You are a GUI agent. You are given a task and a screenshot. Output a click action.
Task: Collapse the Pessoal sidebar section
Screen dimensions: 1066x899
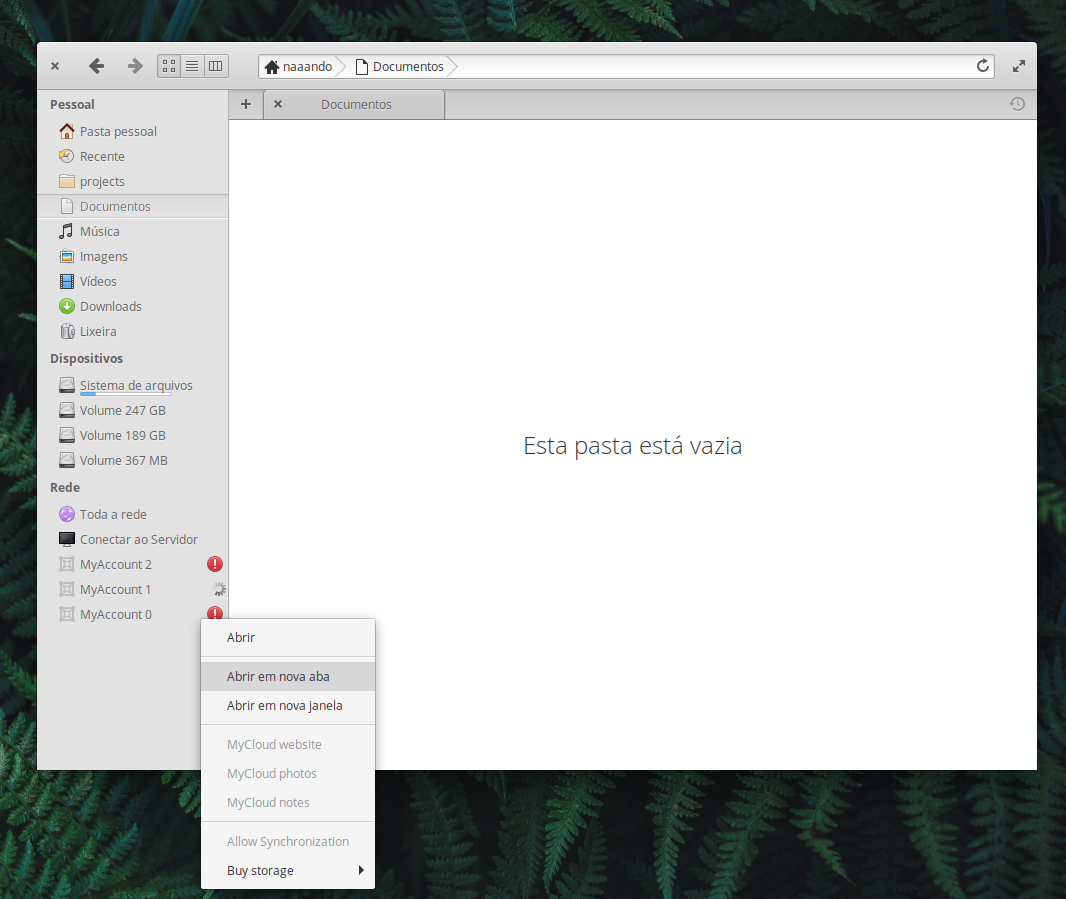click(72, 105)
